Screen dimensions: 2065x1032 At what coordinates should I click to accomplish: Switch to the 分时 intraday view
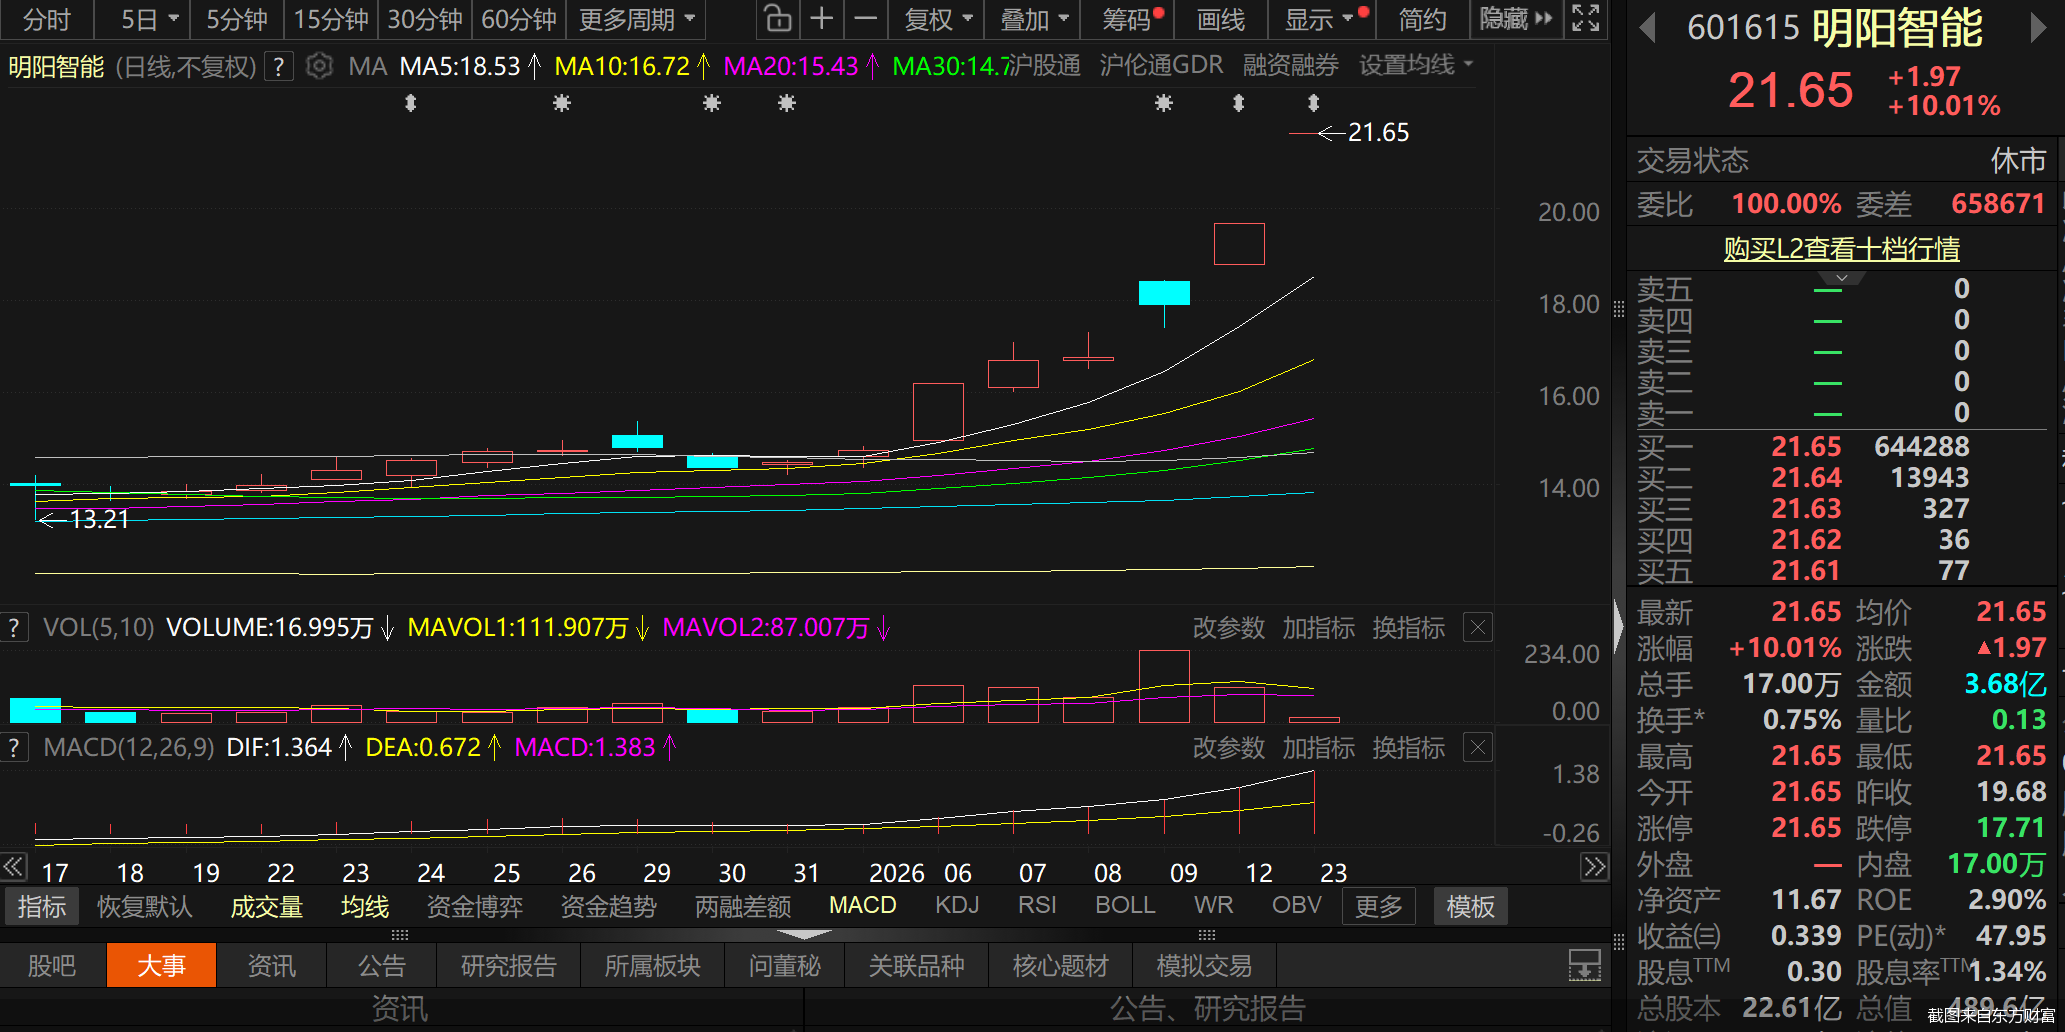[x=47, y=19]
